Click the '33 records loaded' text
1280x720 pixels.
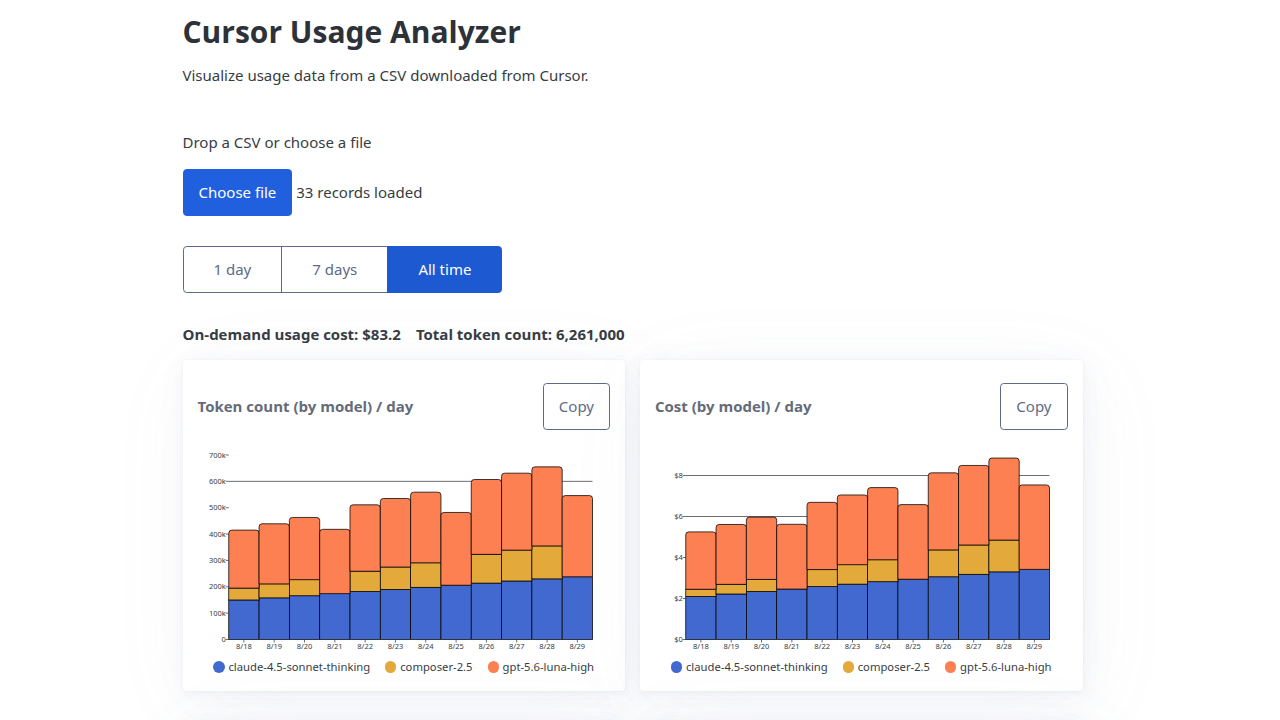pos(359,193)
